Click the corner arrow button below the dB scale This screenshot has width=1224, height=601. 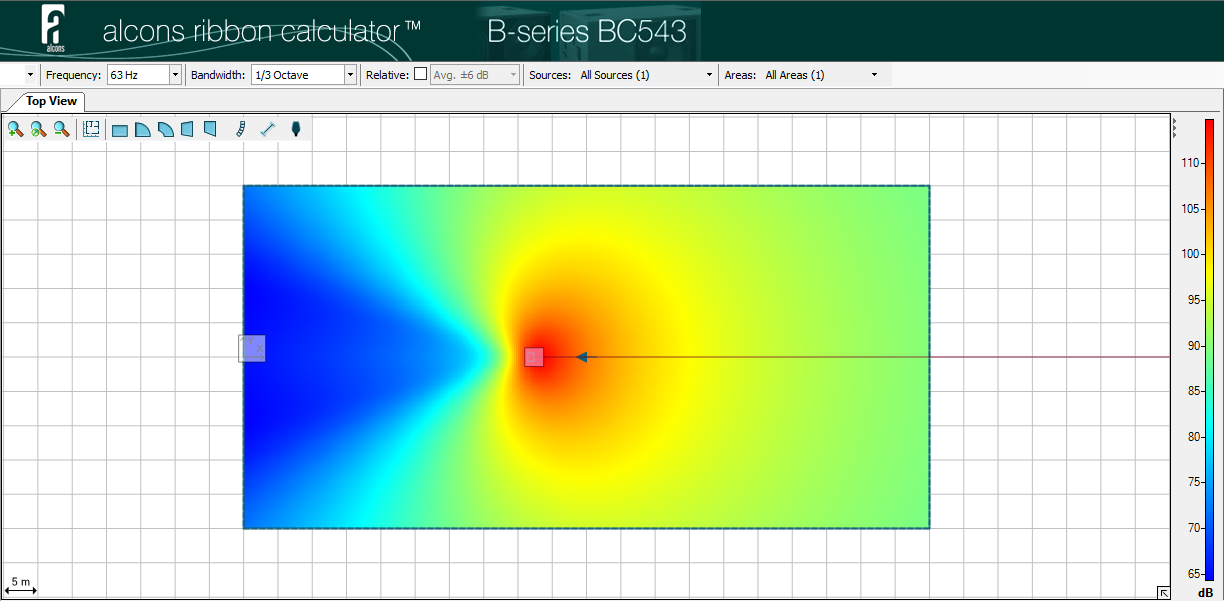(x=1164, y=592)
